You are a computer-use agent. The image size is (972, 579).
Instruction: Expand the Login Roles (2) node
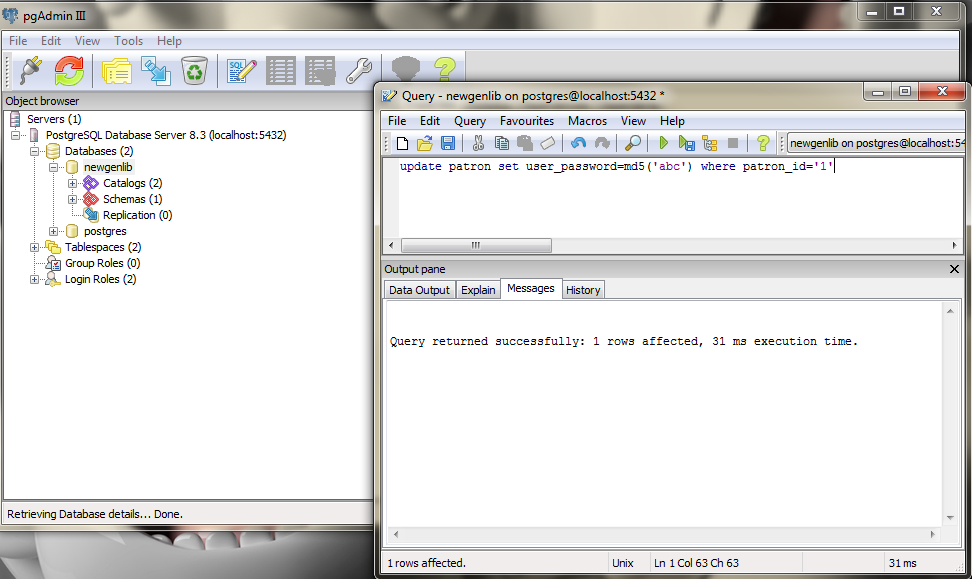point(35,279)
